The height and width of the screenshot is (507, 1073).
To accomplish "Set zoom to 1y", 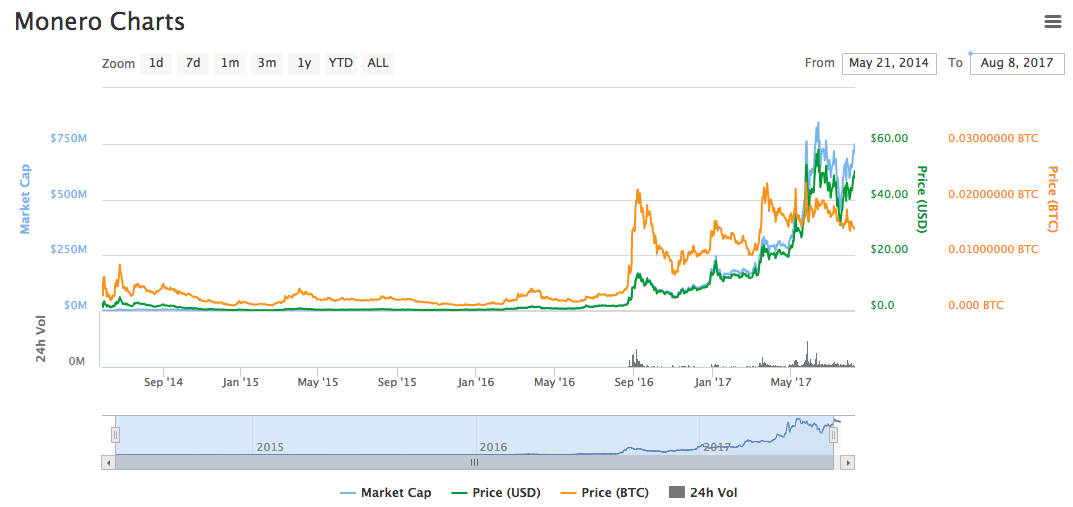I will (x=304, y=64).
